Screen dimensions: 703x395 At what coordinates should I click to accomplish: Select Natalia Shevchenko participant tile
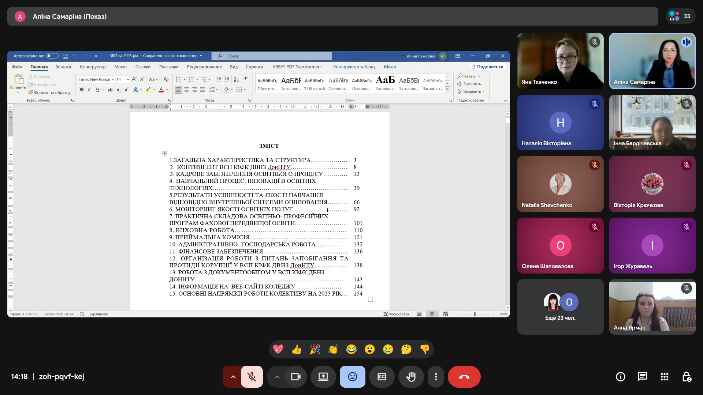click(560, 184)
